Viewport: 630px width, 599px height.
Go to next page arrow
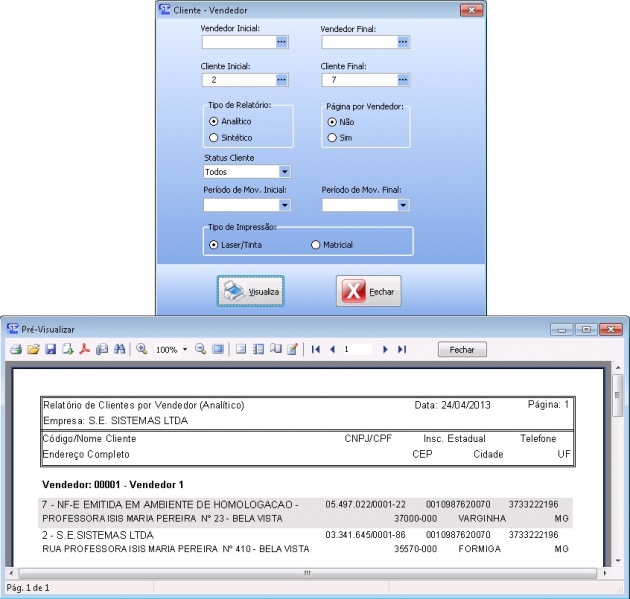tap(385, 349)
